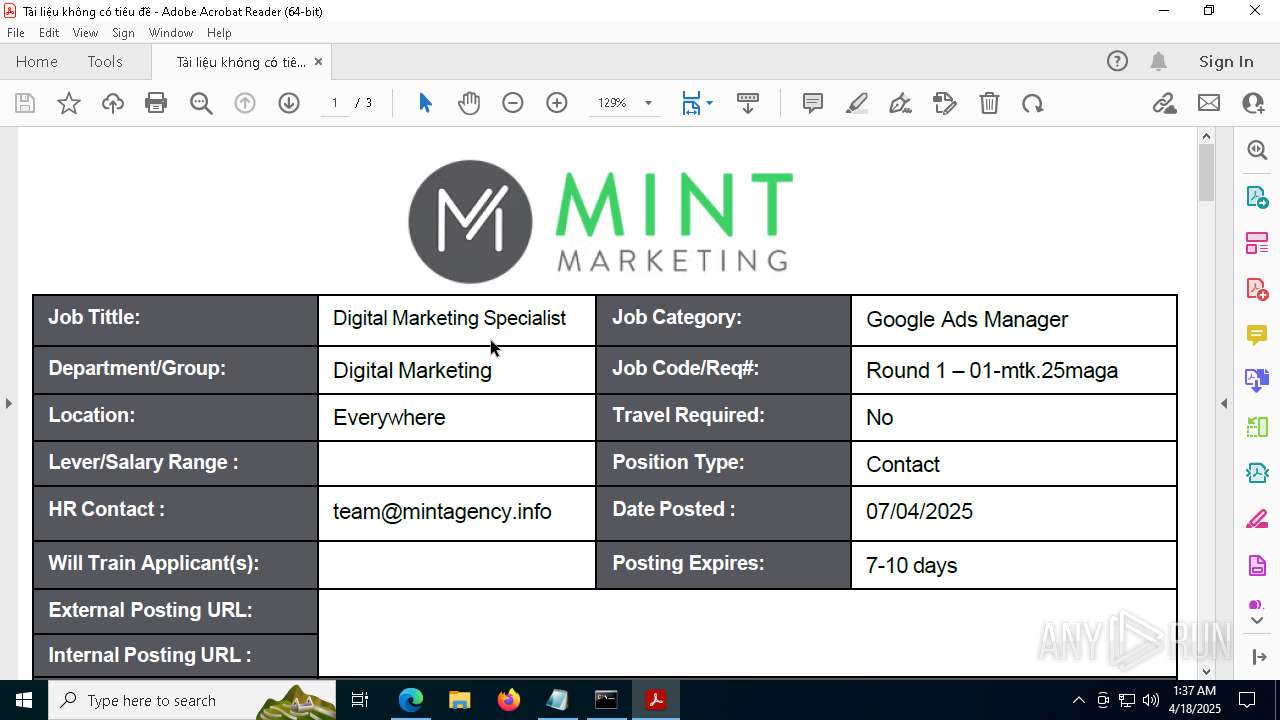Click the team@mintagency.info email text
Screen dimensions: 1280x720
442,512
